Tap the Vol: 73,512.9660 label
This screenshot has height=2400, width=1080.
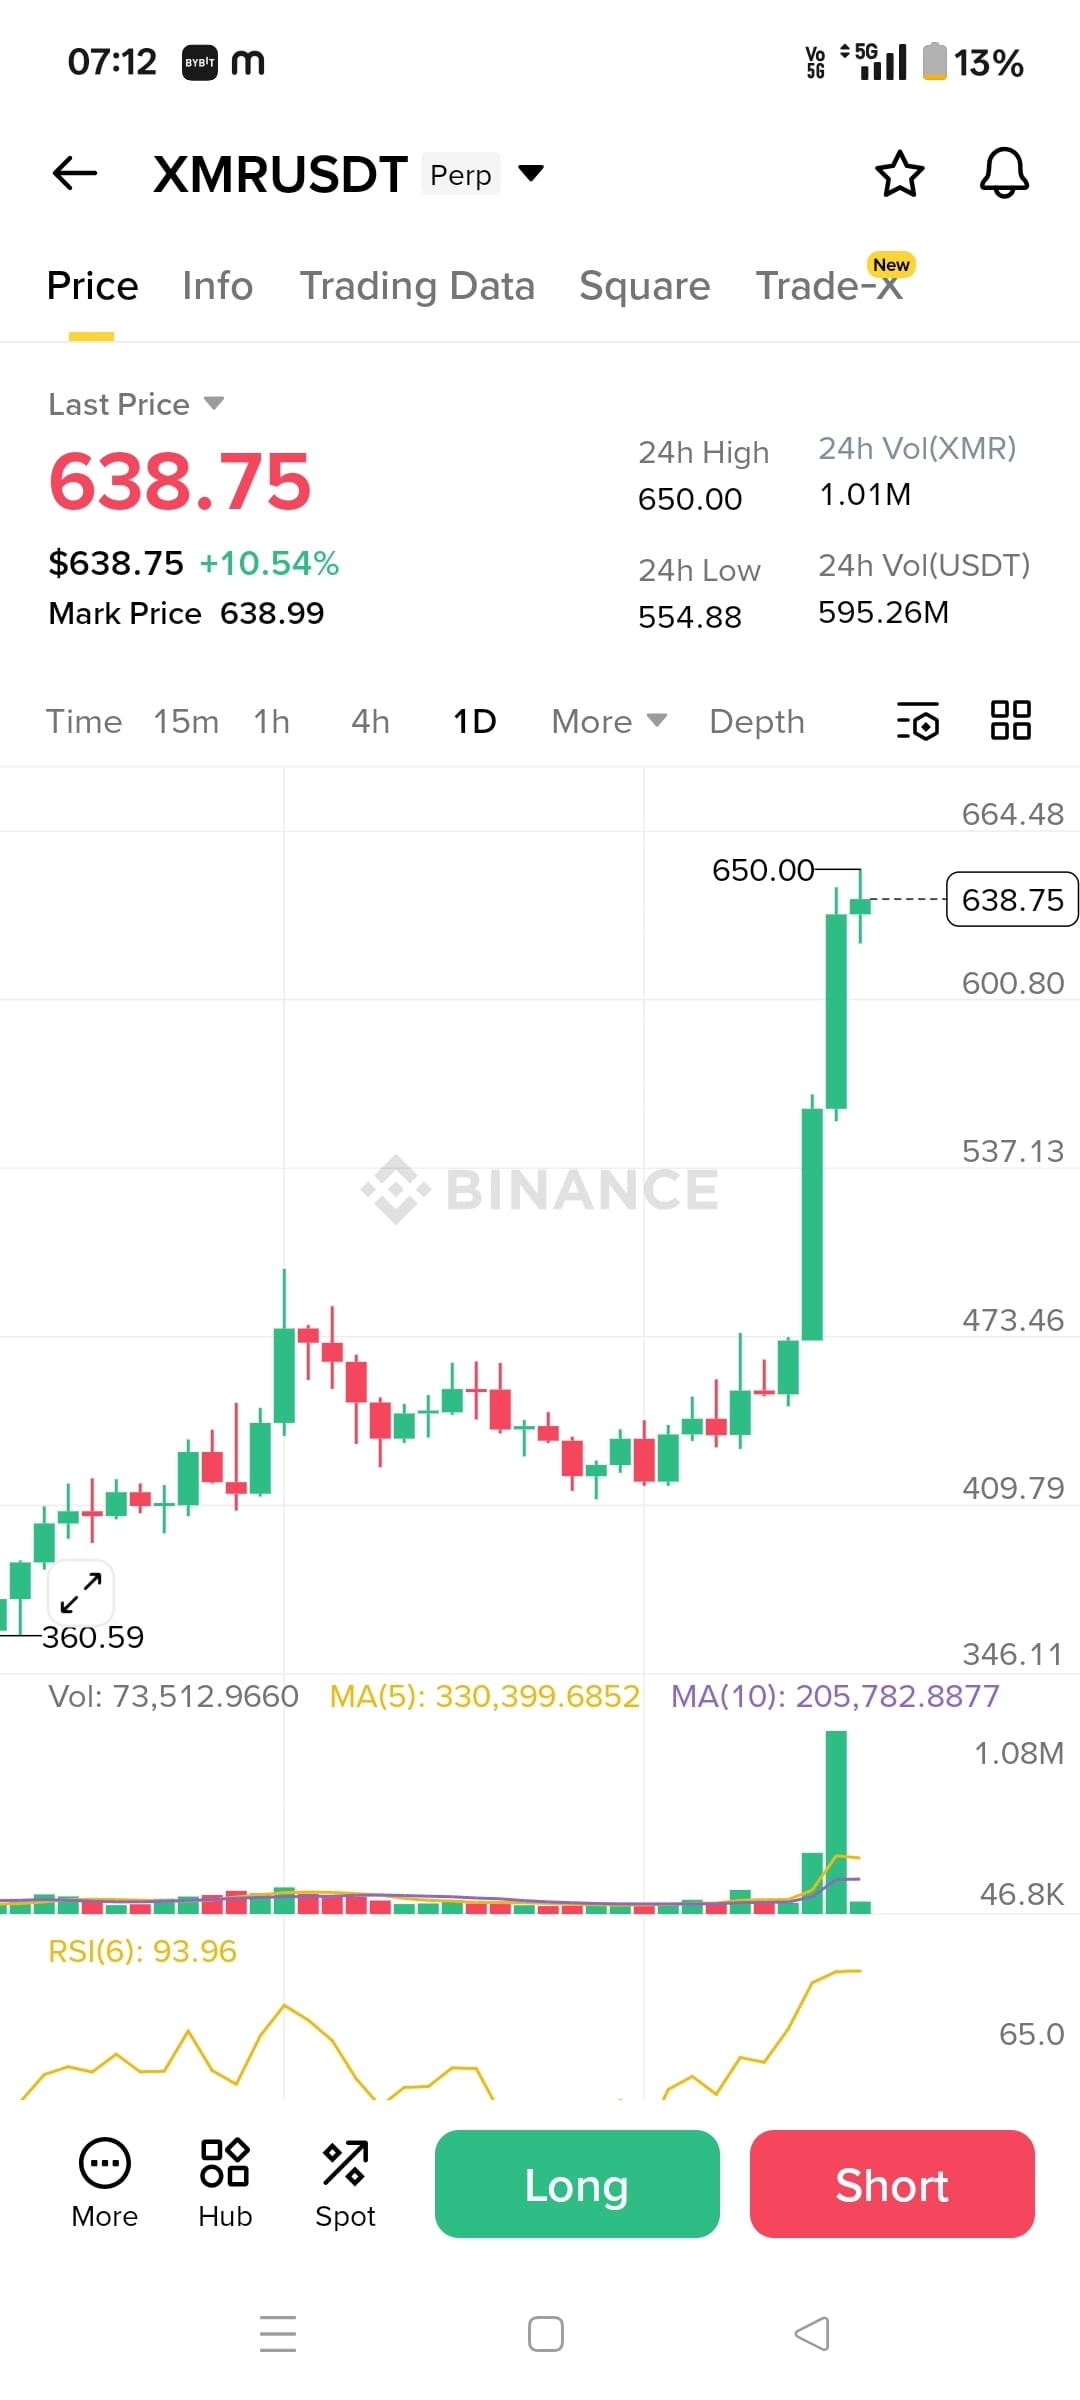[x=174, y=1696]
